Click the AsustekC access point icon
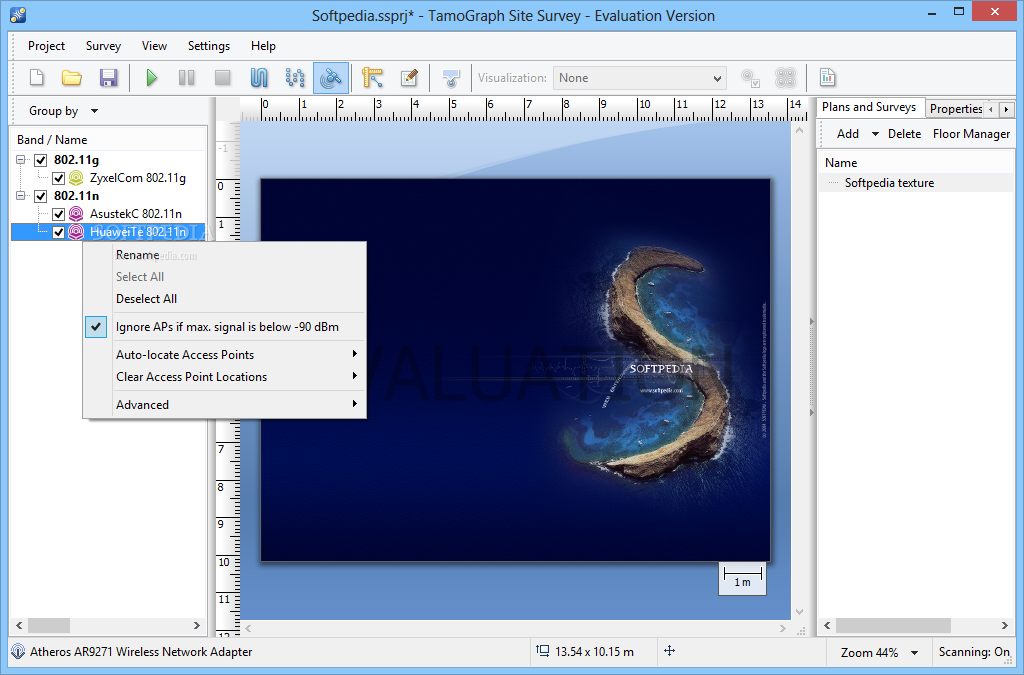Image resolution: width=1024 pixels, height=675 pixels. click(76, 213)
